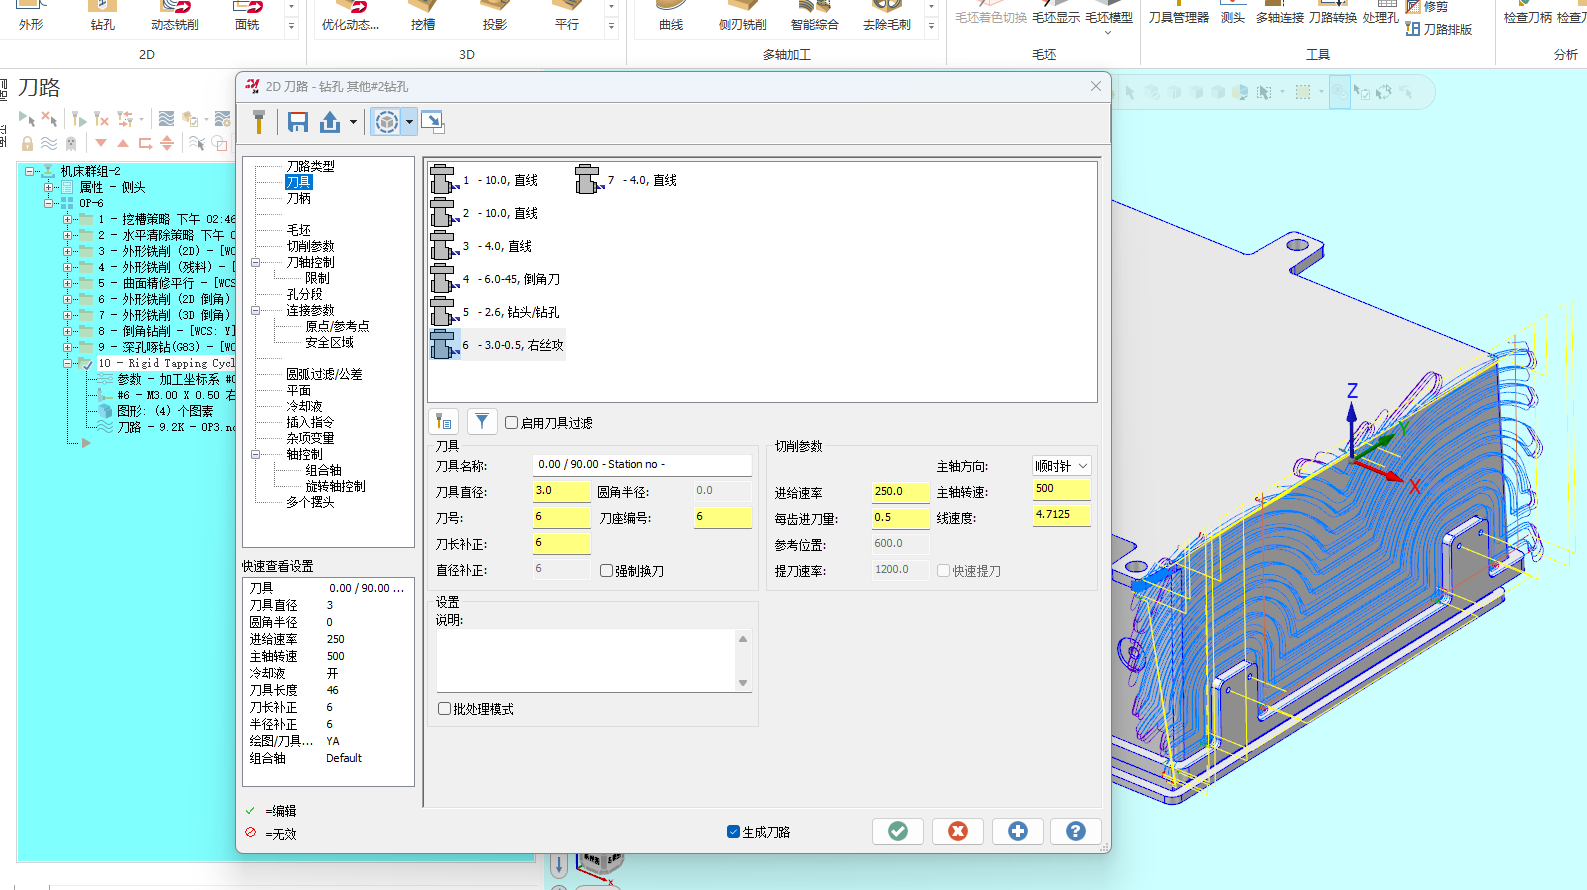Collapse the 连接参数 tree node
1587x890 pixels.
click(x=256, y=310)
